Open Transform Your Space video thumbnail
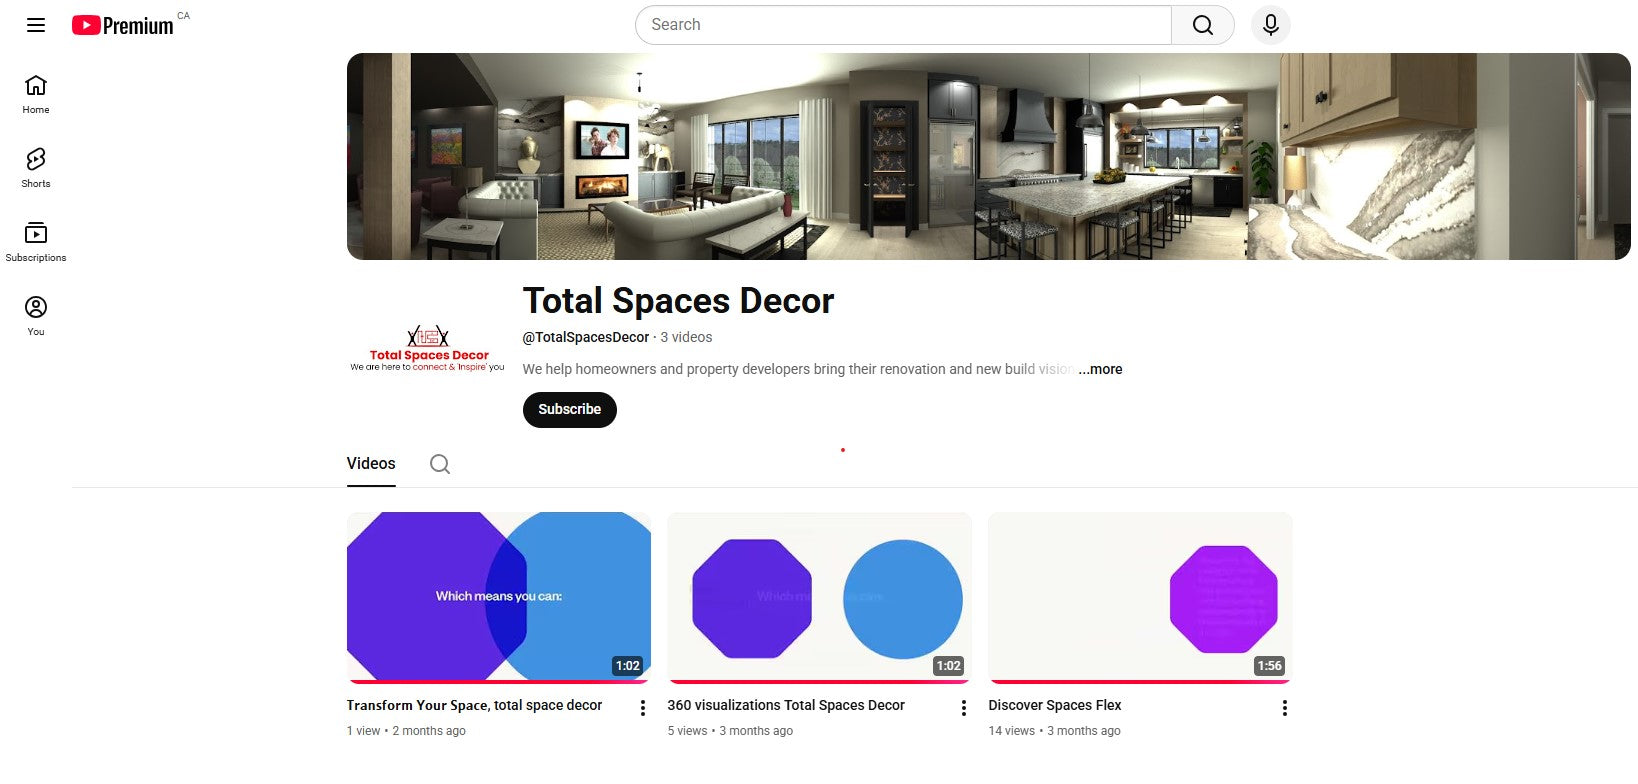 point(498,597)
